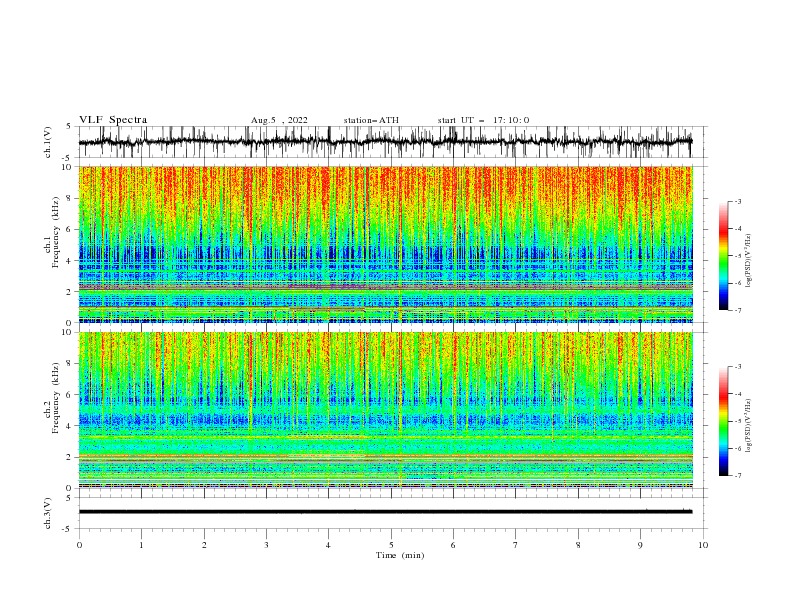Click the "5" minute tick label on time axis

coord(391,545)
